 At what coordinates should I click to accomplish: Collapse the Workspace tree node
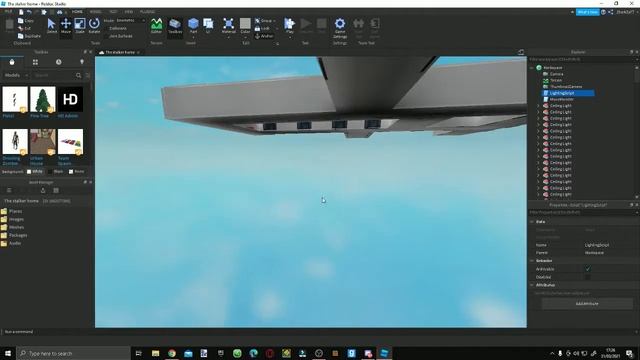tap(532, 68)
